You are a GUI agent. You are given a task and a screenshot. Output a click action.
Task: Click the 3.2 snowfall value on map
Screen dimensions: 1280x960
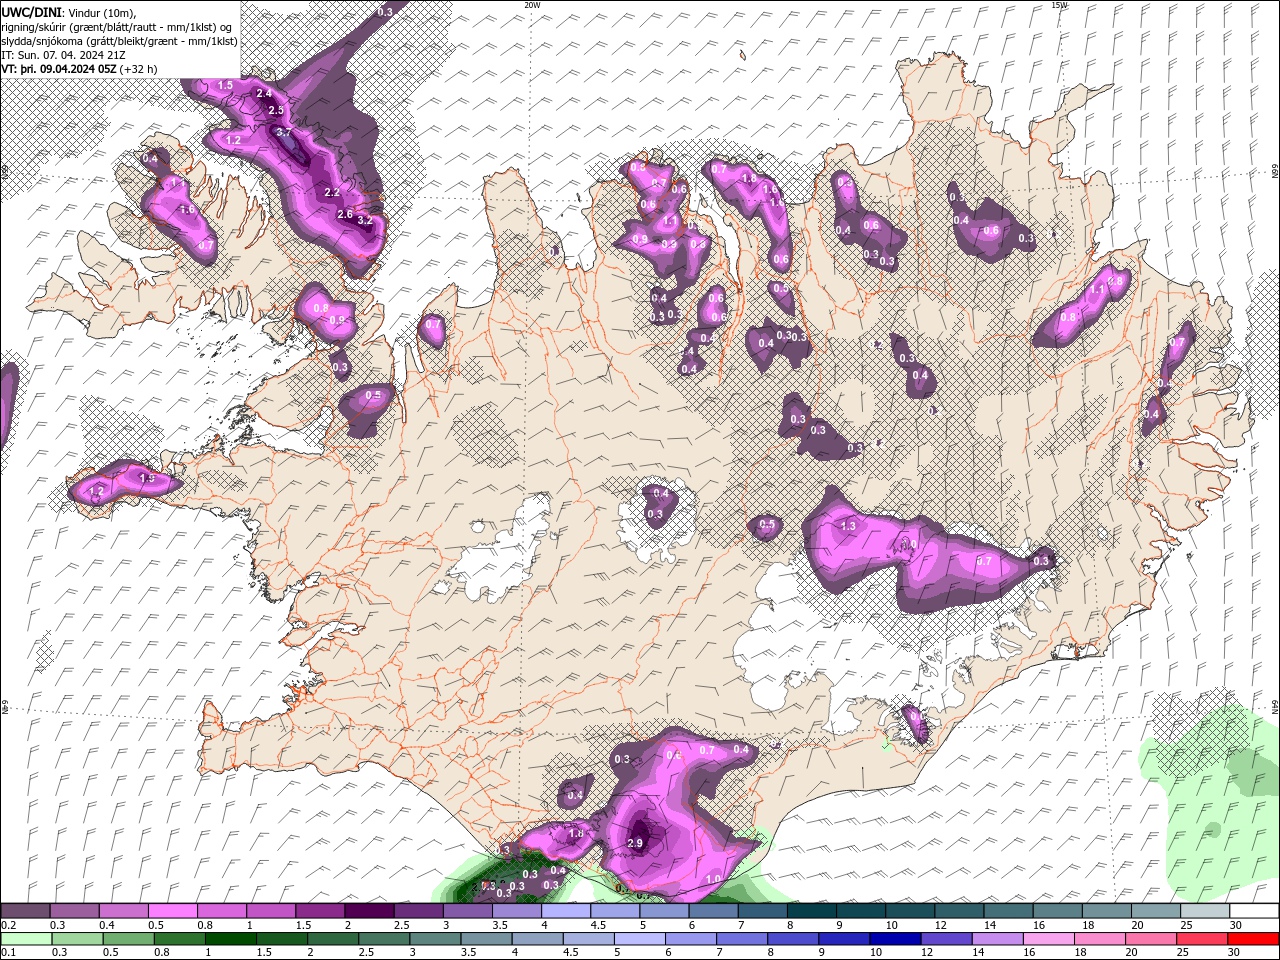[x=364, y=220]
